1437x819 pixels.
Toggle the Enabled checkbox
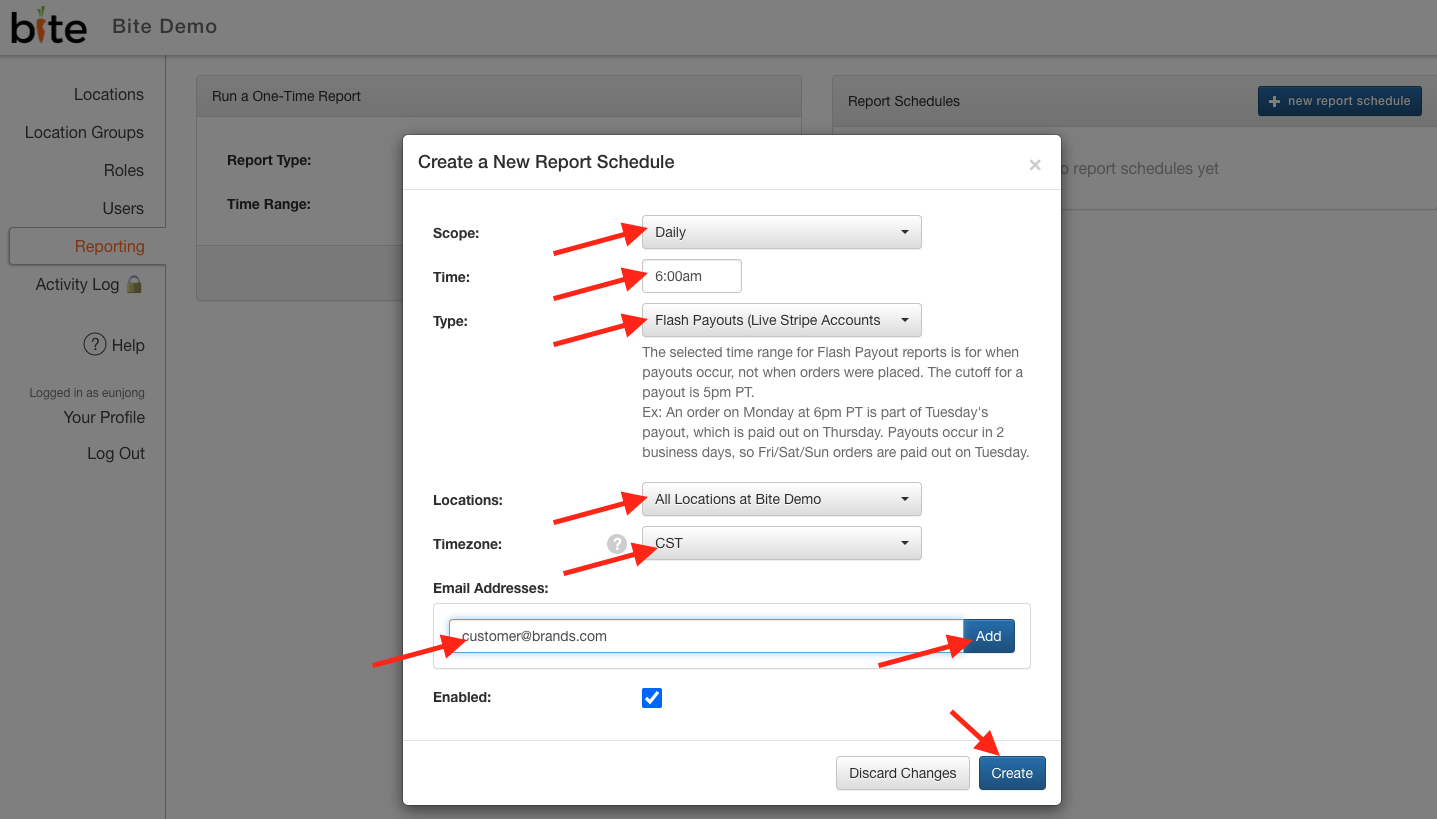click(x=652, y=697)
